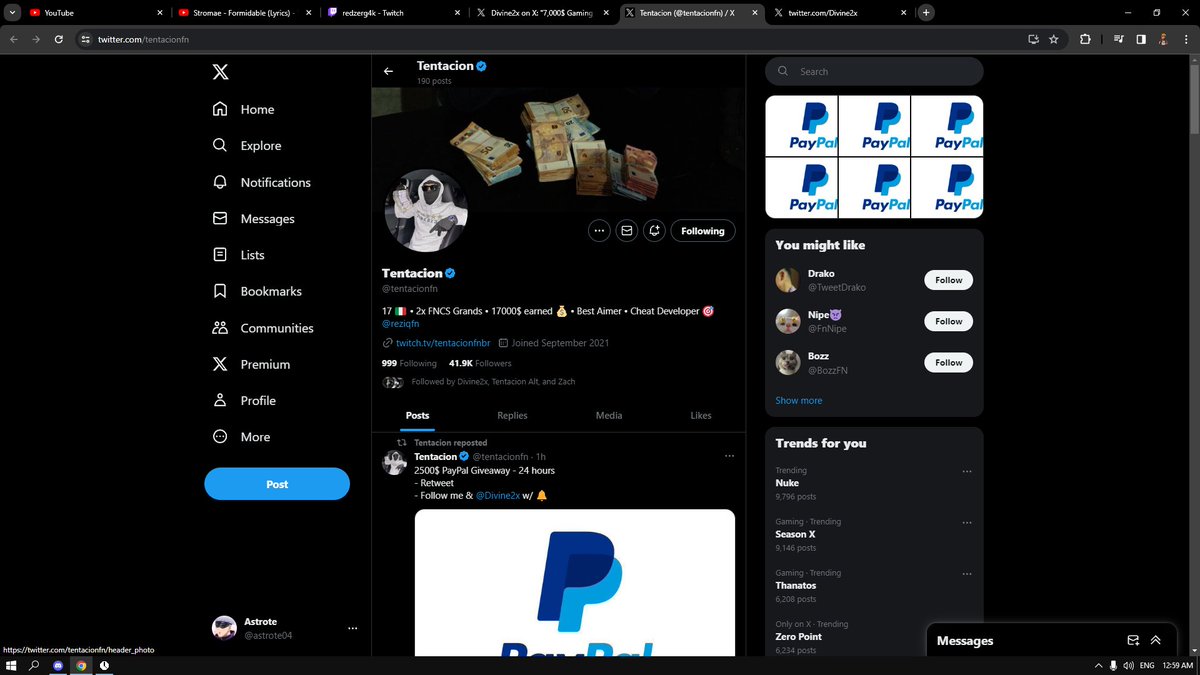
Task: Switch to the YouTube browser tab
Action: click(x=95, y=13)
